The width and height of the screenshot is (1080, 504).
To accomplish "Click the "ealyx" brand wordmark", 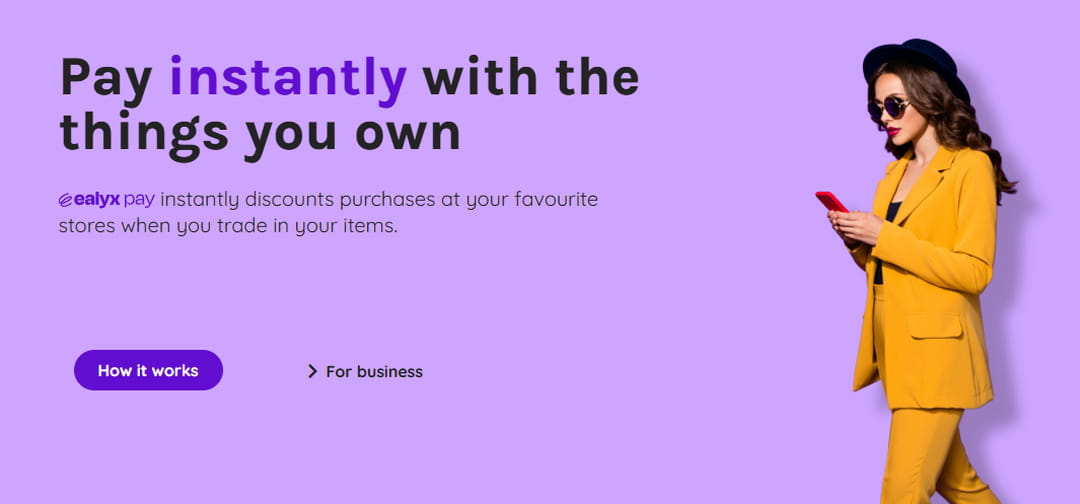I will click(97, 200).
